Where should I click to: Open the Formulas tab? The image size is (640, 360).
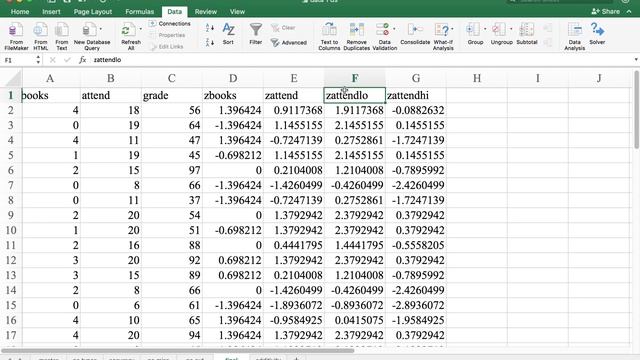click(140, 12)
